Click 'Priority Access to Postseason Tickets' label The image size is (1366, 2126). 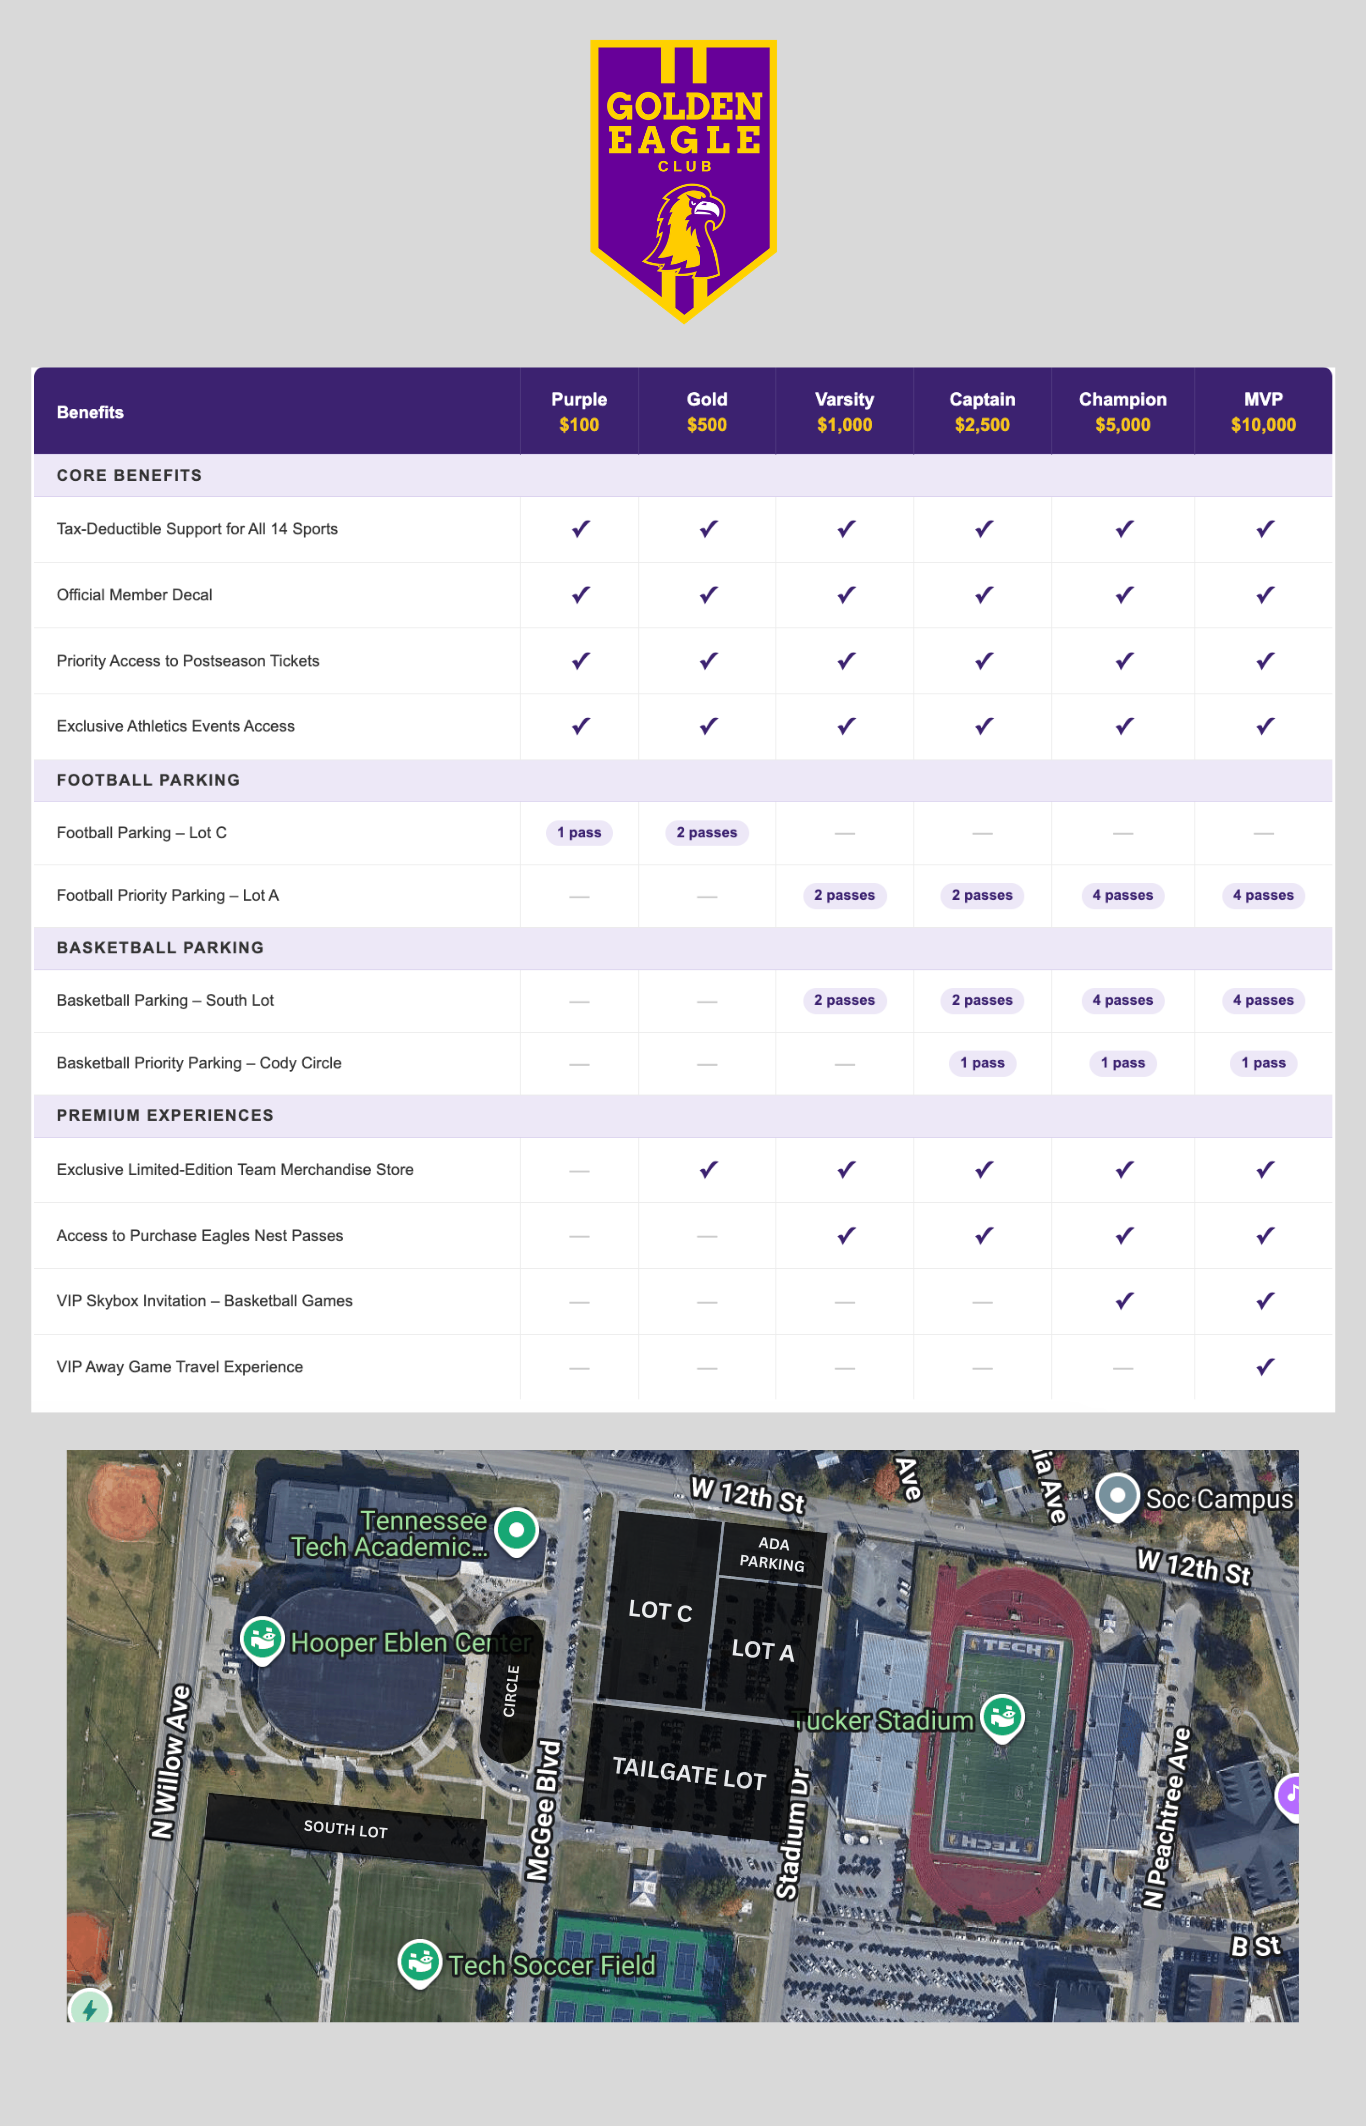click(188, 661)
